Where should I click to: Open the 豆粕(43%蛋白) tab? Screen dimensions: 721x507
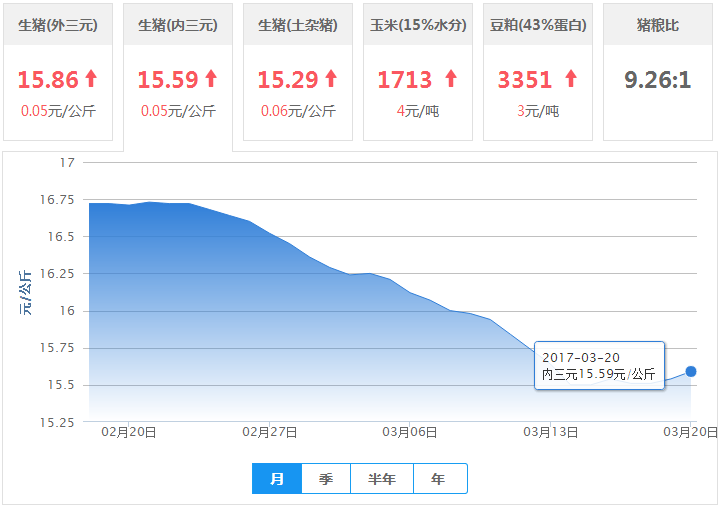click(537, 25)
